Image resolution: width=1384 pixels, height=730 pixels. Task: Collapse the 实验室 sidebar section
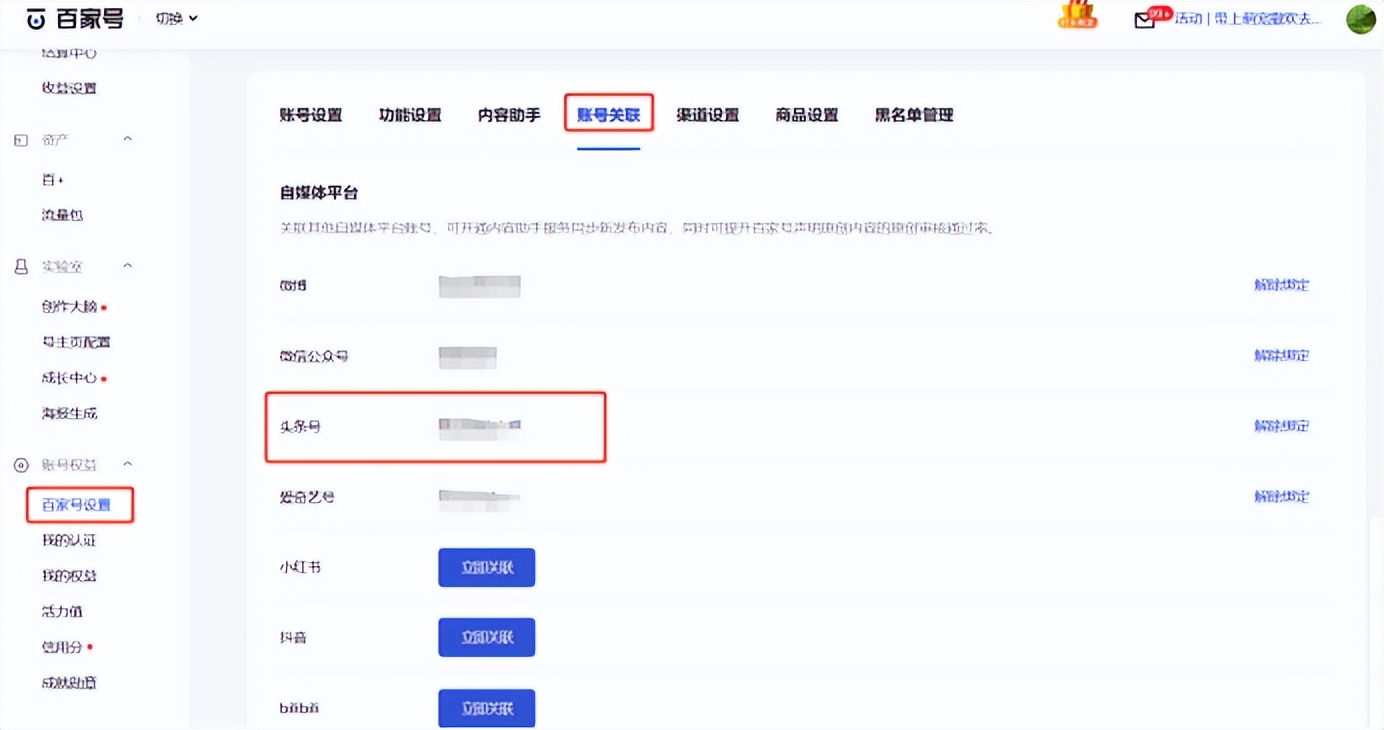pos(127,265)
